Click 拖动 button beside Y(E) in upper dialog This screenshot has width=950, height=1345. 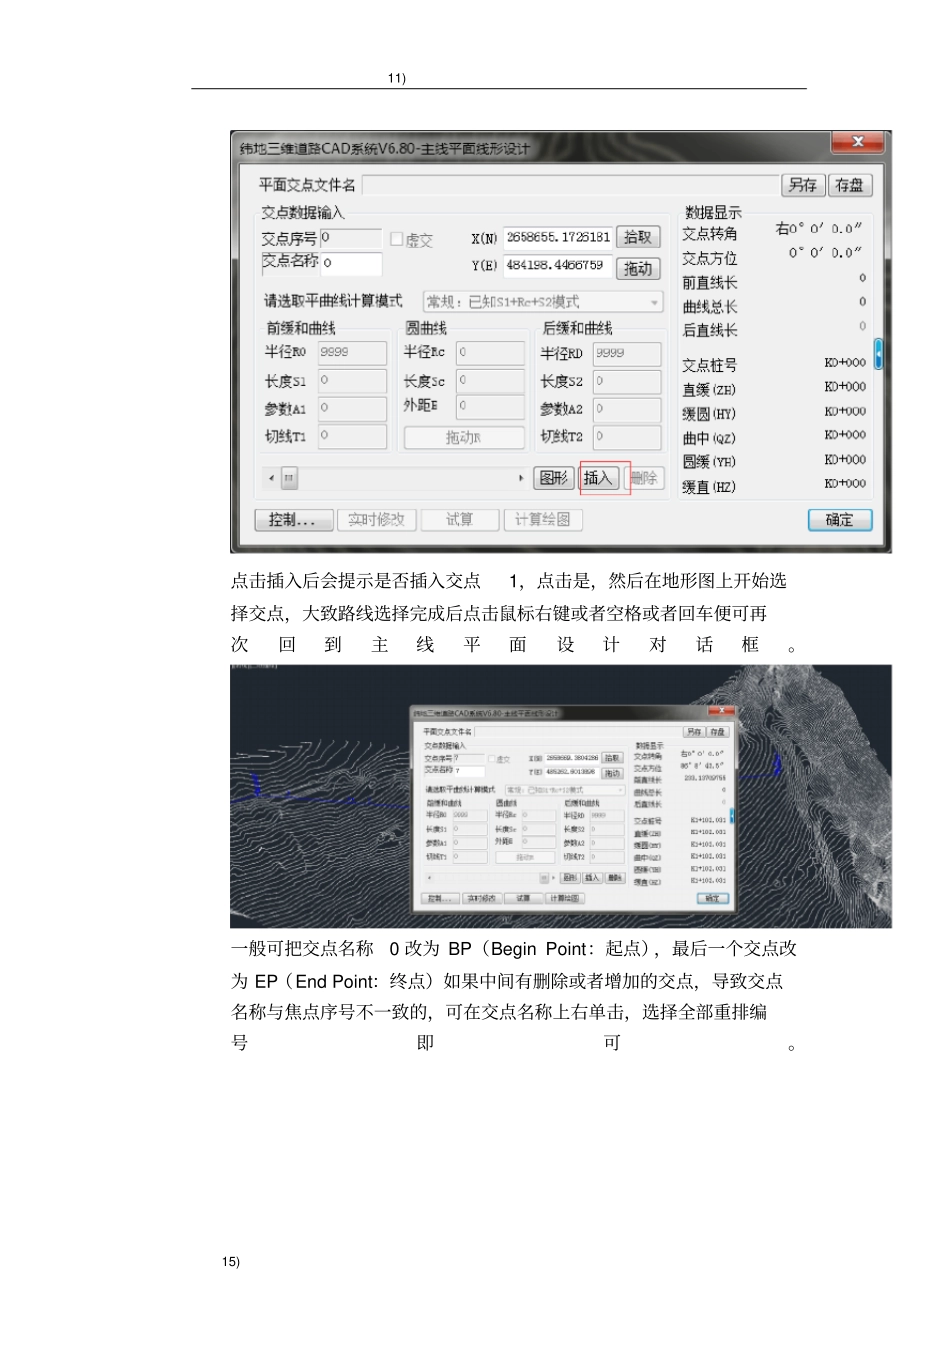[638, 268]
